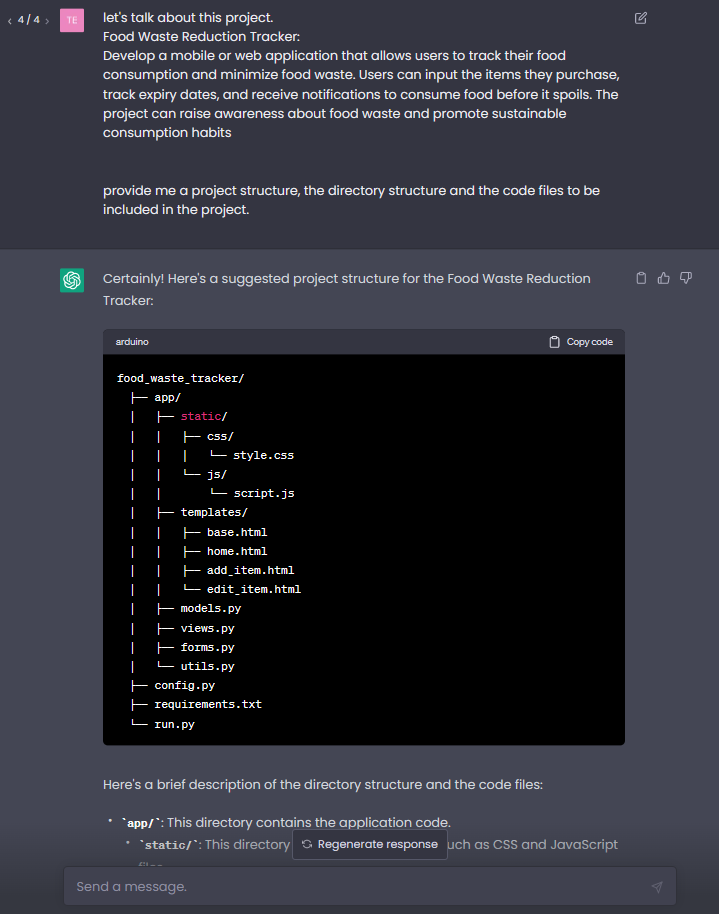Click models.py in the directory tree
This screenshot has width=719, height=914.
[210, 608]
